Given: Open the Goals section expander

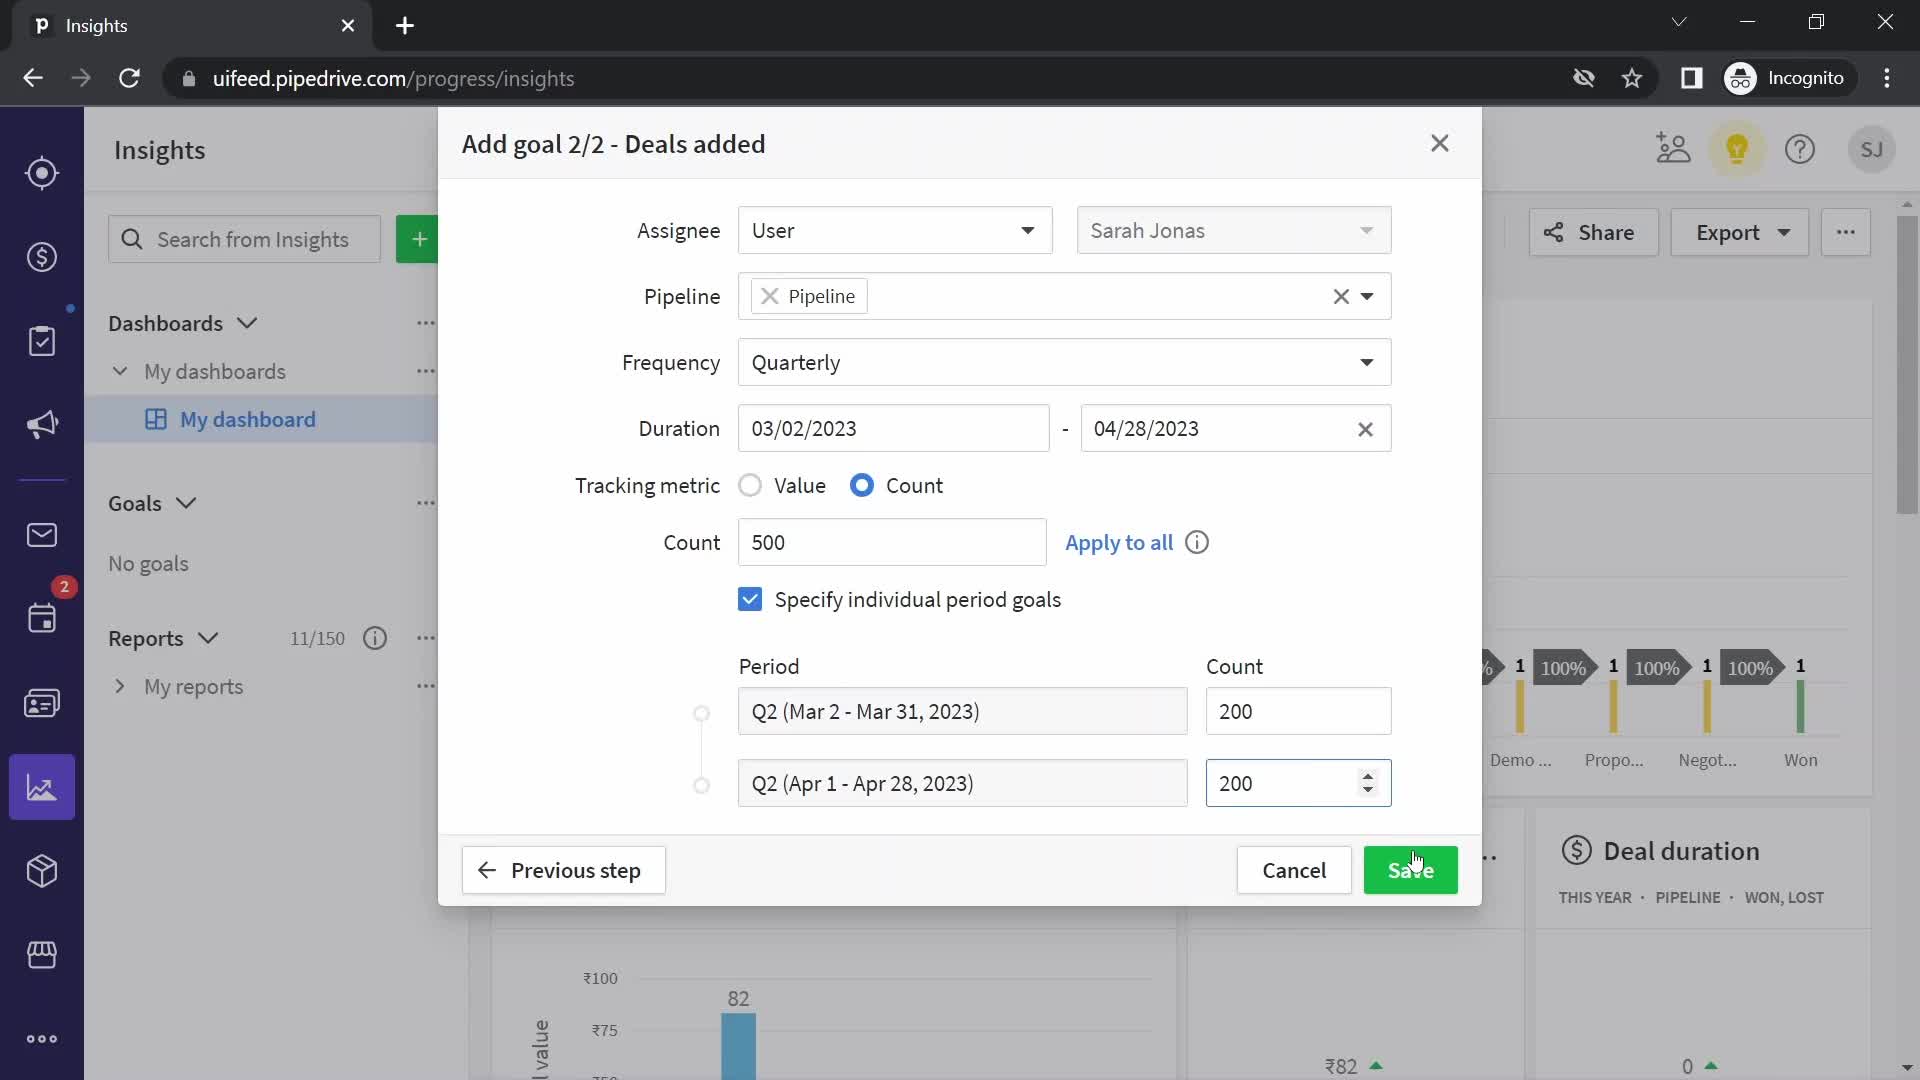Looking at the screenshot, I should point(185,502).
